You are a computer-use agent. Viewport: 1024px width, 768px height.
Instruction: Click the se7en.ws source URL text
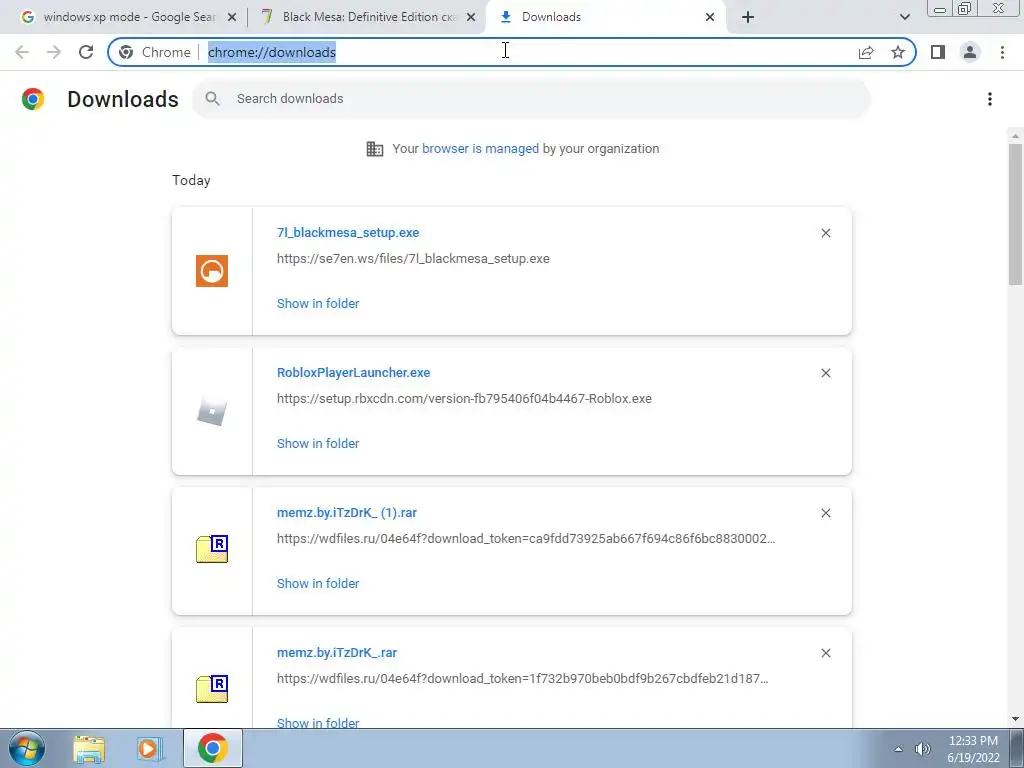tap(413, 259)
